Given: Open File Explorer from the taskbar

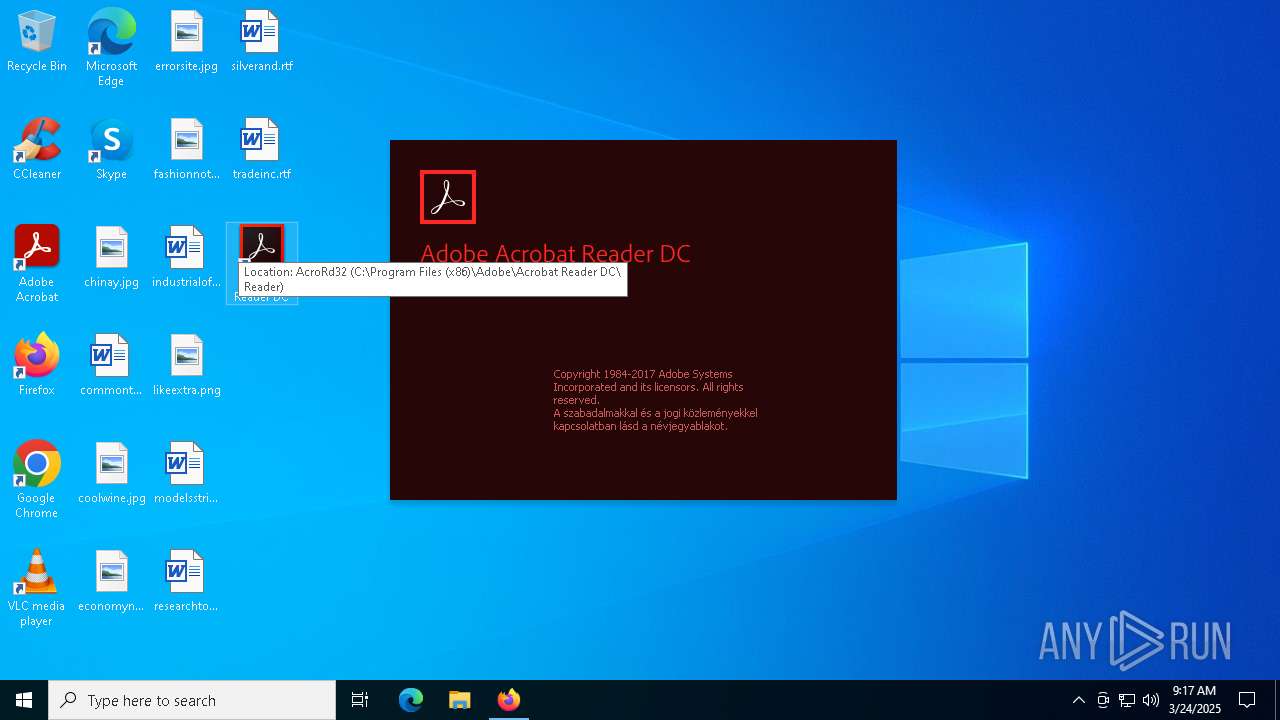Looking at the screenshot, I should click(x=459, y=700).
